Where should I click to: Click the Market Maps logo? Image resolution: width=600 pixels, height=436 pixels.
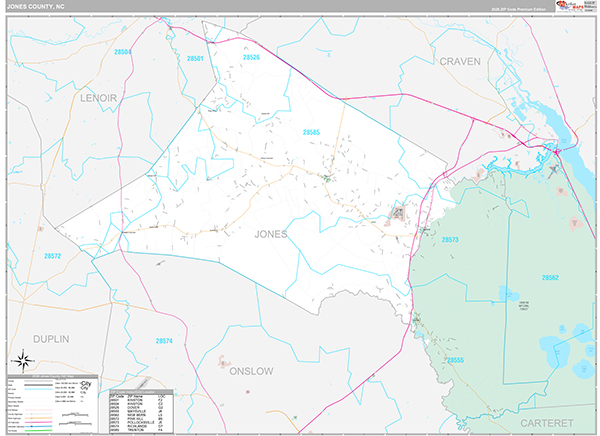click(x=570, y=9)
